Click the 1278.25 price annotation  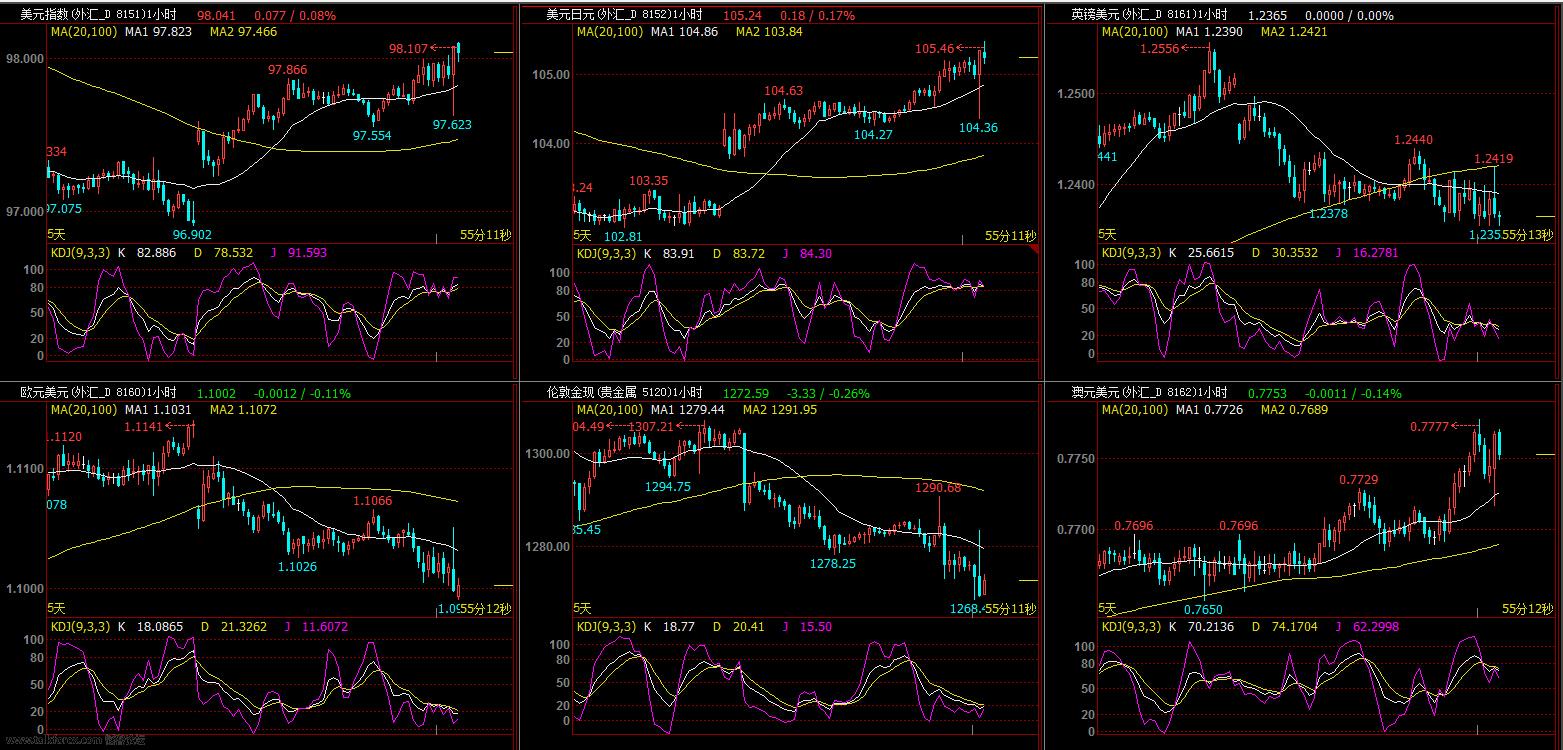point(832,564)
